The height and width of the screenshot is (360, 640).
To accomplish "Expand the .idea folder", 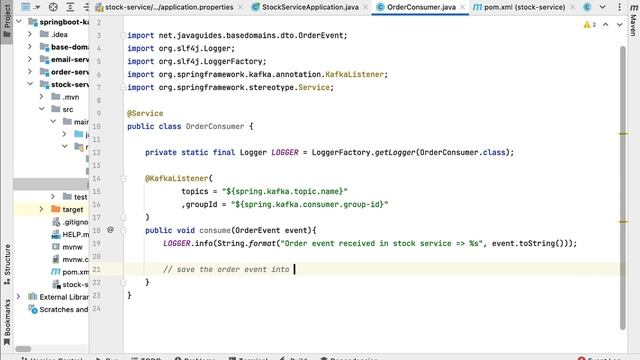I will coord(30,34).
